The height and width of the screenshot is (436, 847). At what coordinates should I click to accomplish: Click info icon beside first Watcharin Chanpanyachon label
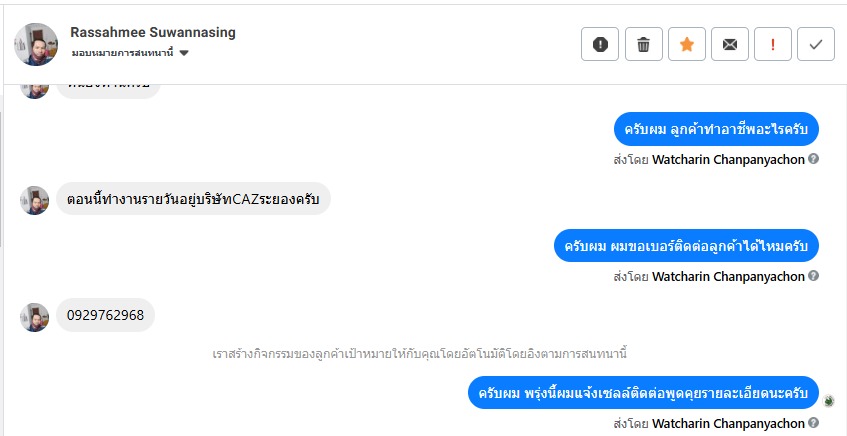pos(814,159)
